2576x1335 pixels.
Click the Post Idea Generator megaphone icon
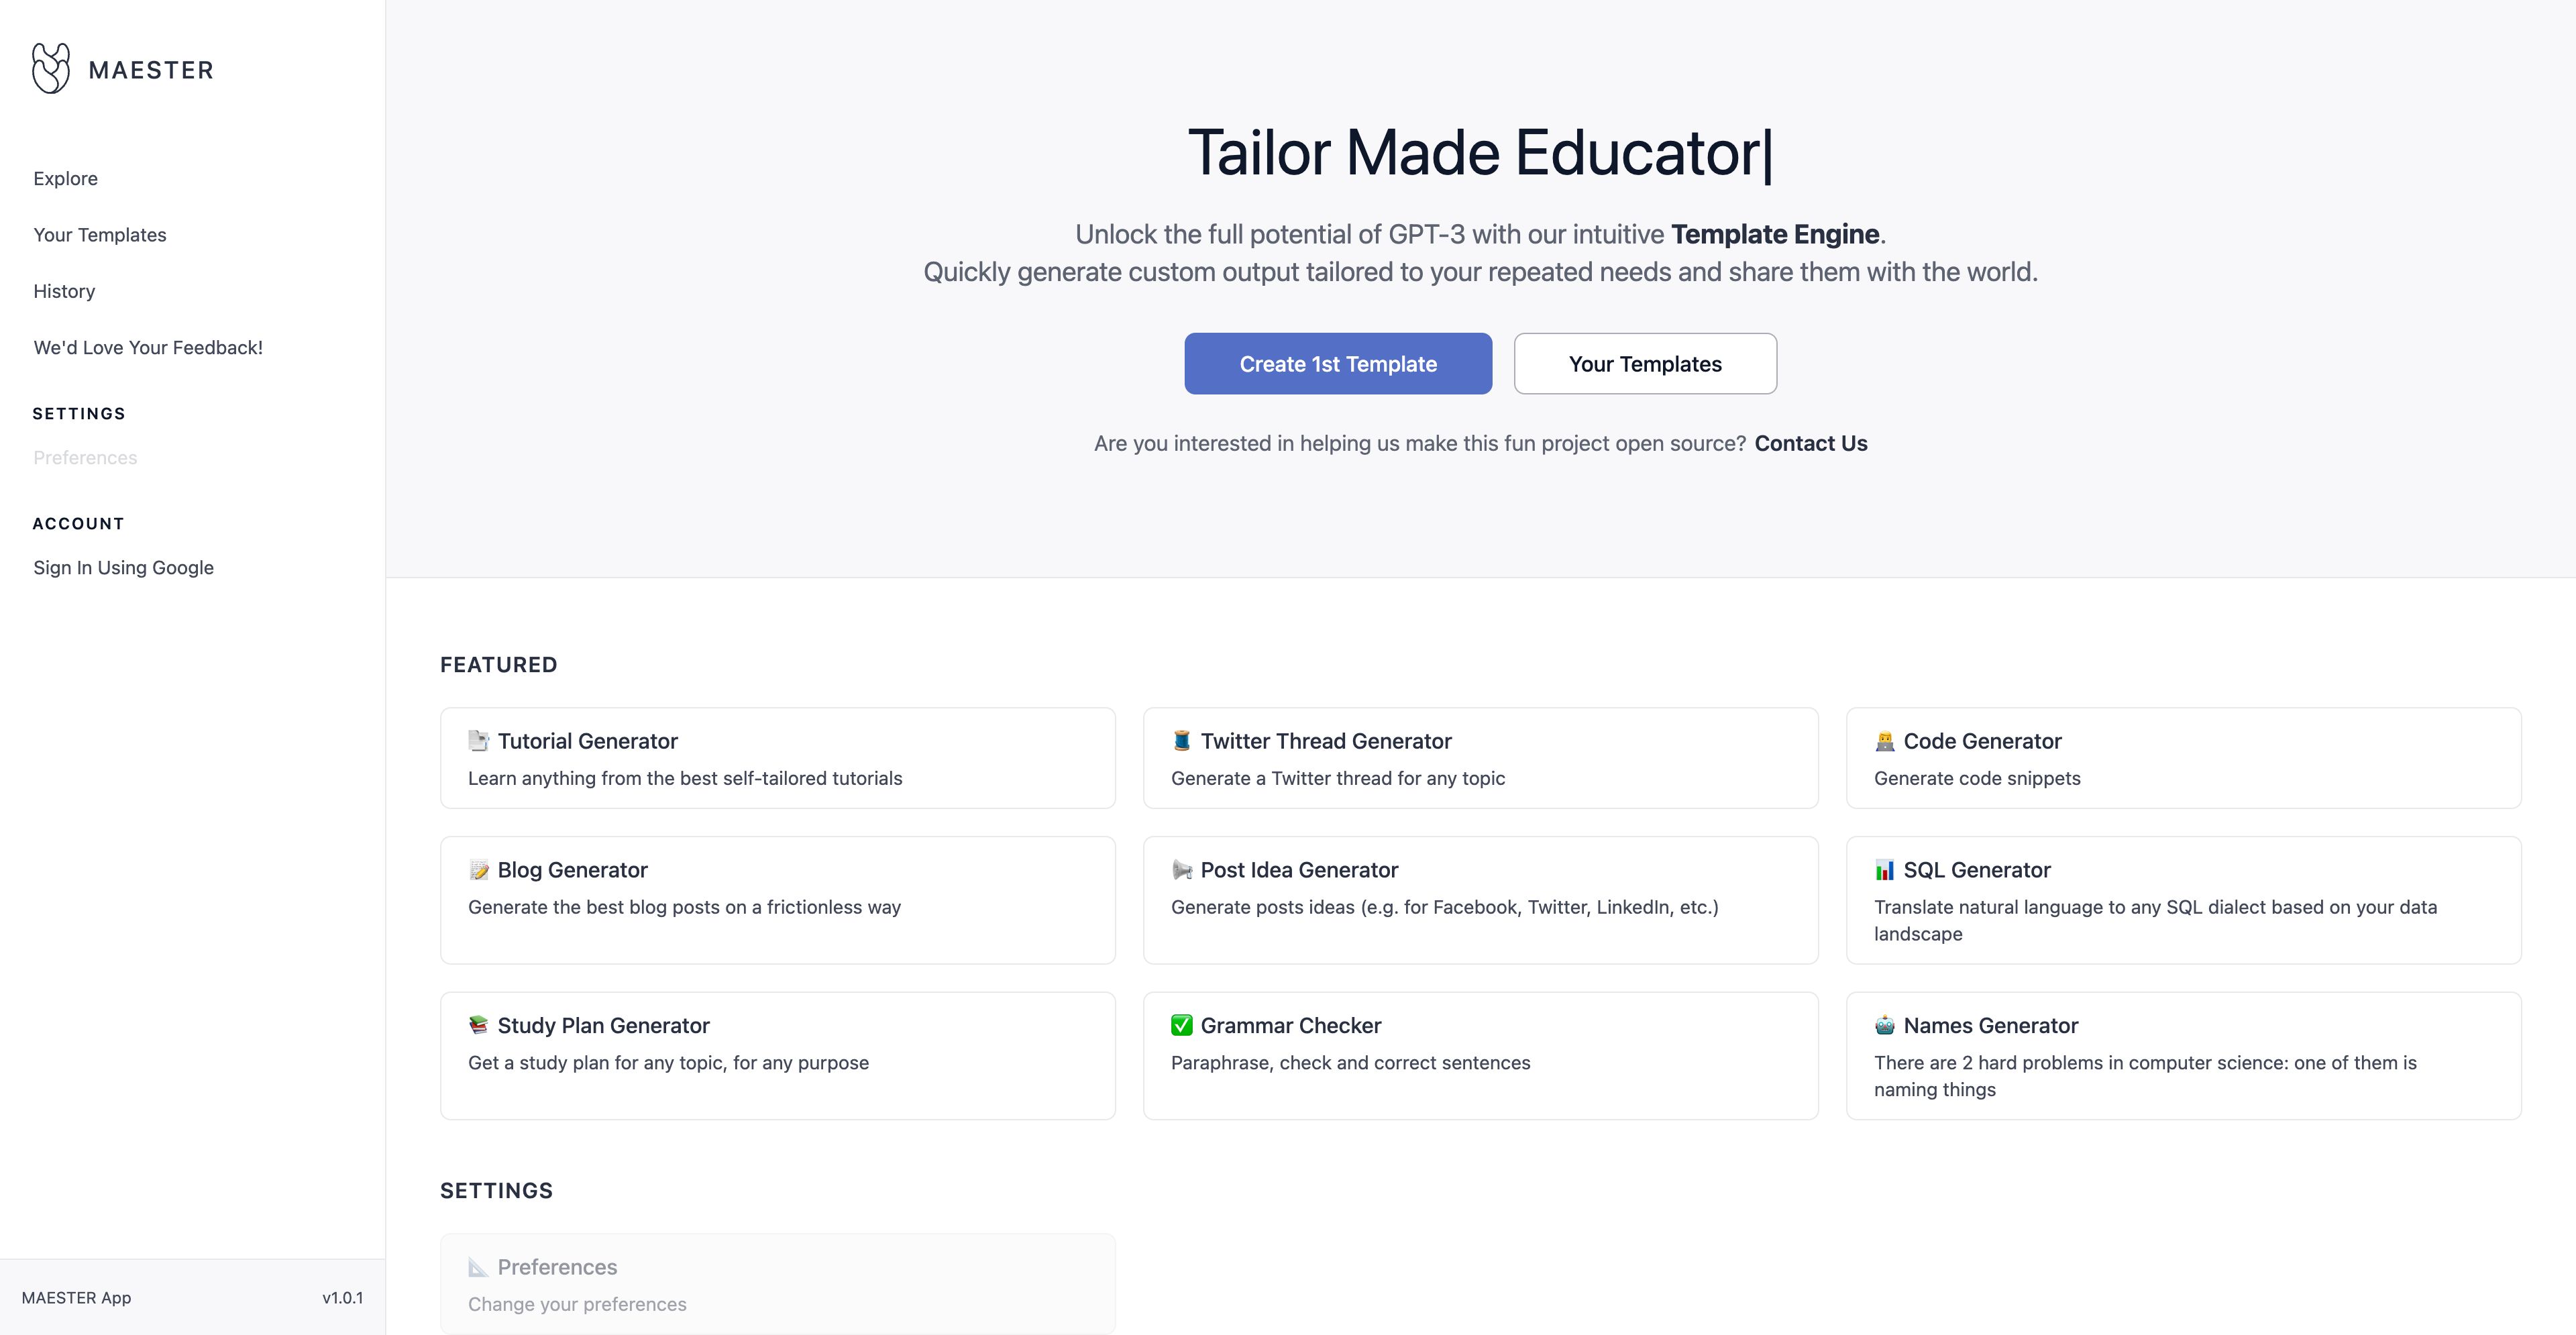(1182, 870)
